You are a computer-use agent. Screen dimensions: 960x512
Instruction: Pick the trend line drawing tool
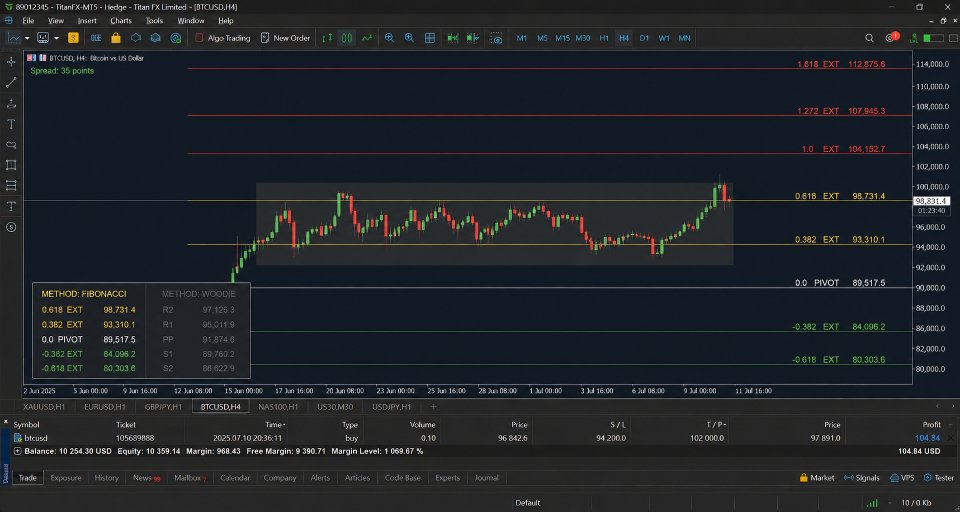(x=11, y=83)
